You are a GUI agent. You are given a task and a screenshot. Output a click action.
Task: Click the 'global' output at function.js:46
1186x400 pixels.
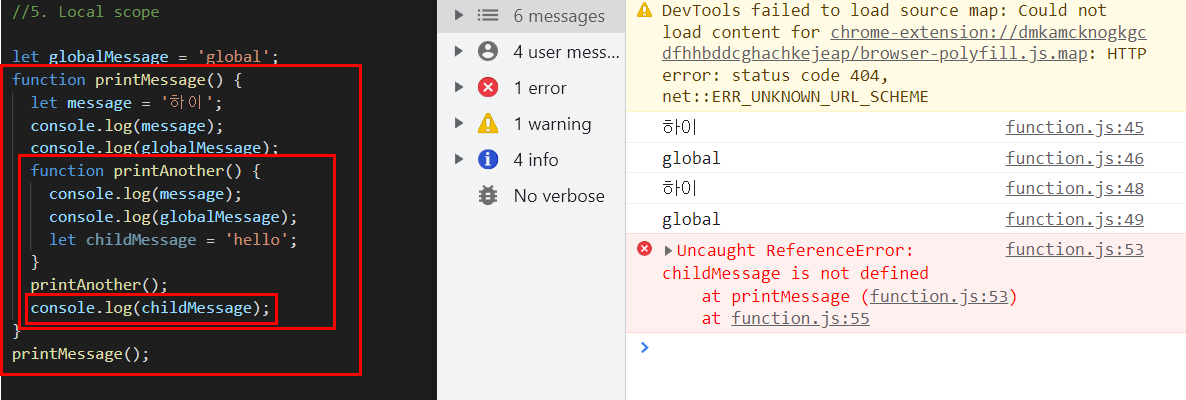coord(691,158)
